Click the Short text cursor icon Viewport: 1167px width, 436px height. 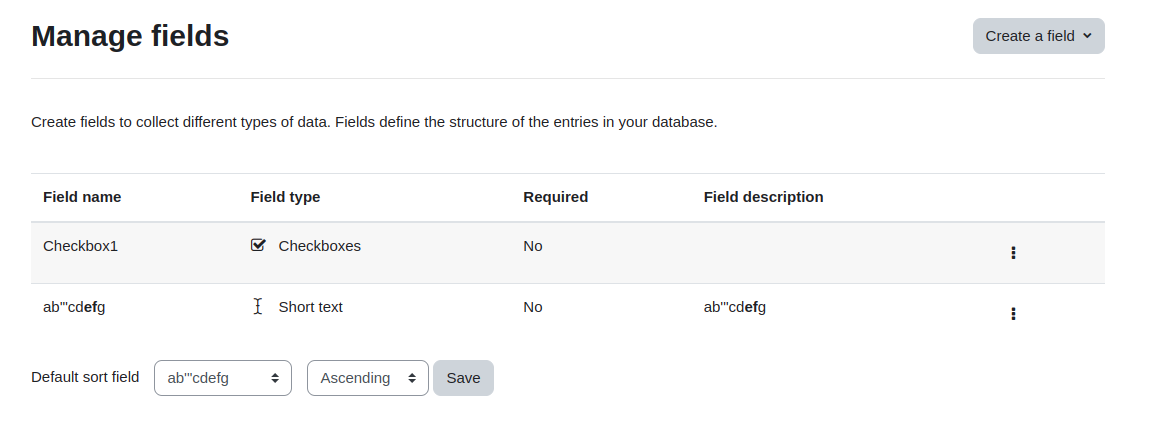tap(258, 306)
